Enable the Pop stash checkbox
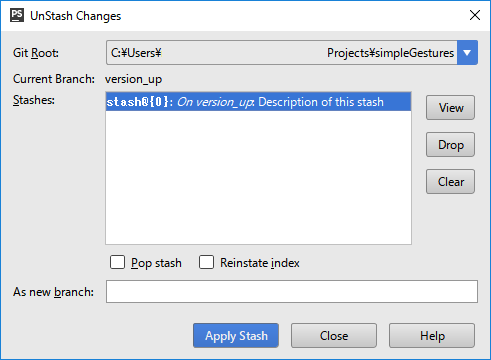491x360 pixels. click(x=117, y=262)
